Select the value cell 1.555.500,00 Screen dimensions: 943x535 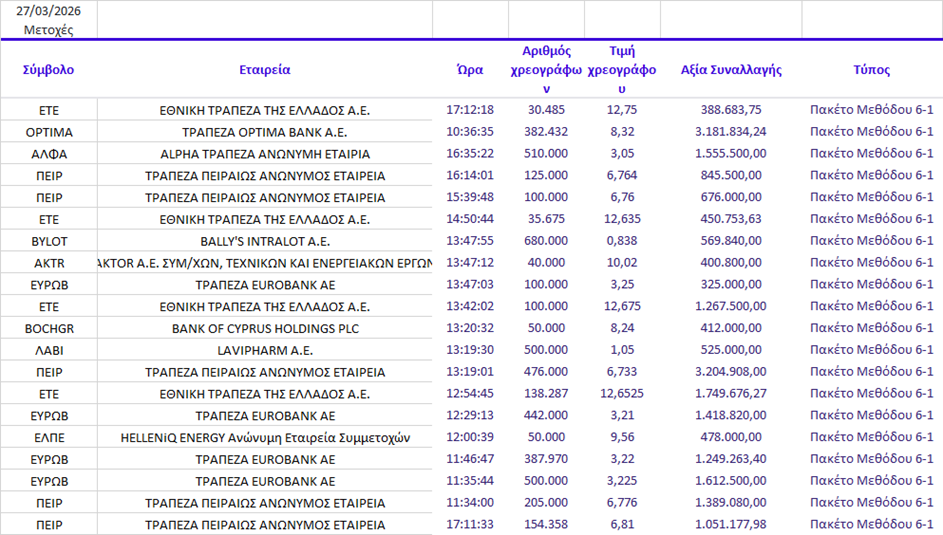731,153
